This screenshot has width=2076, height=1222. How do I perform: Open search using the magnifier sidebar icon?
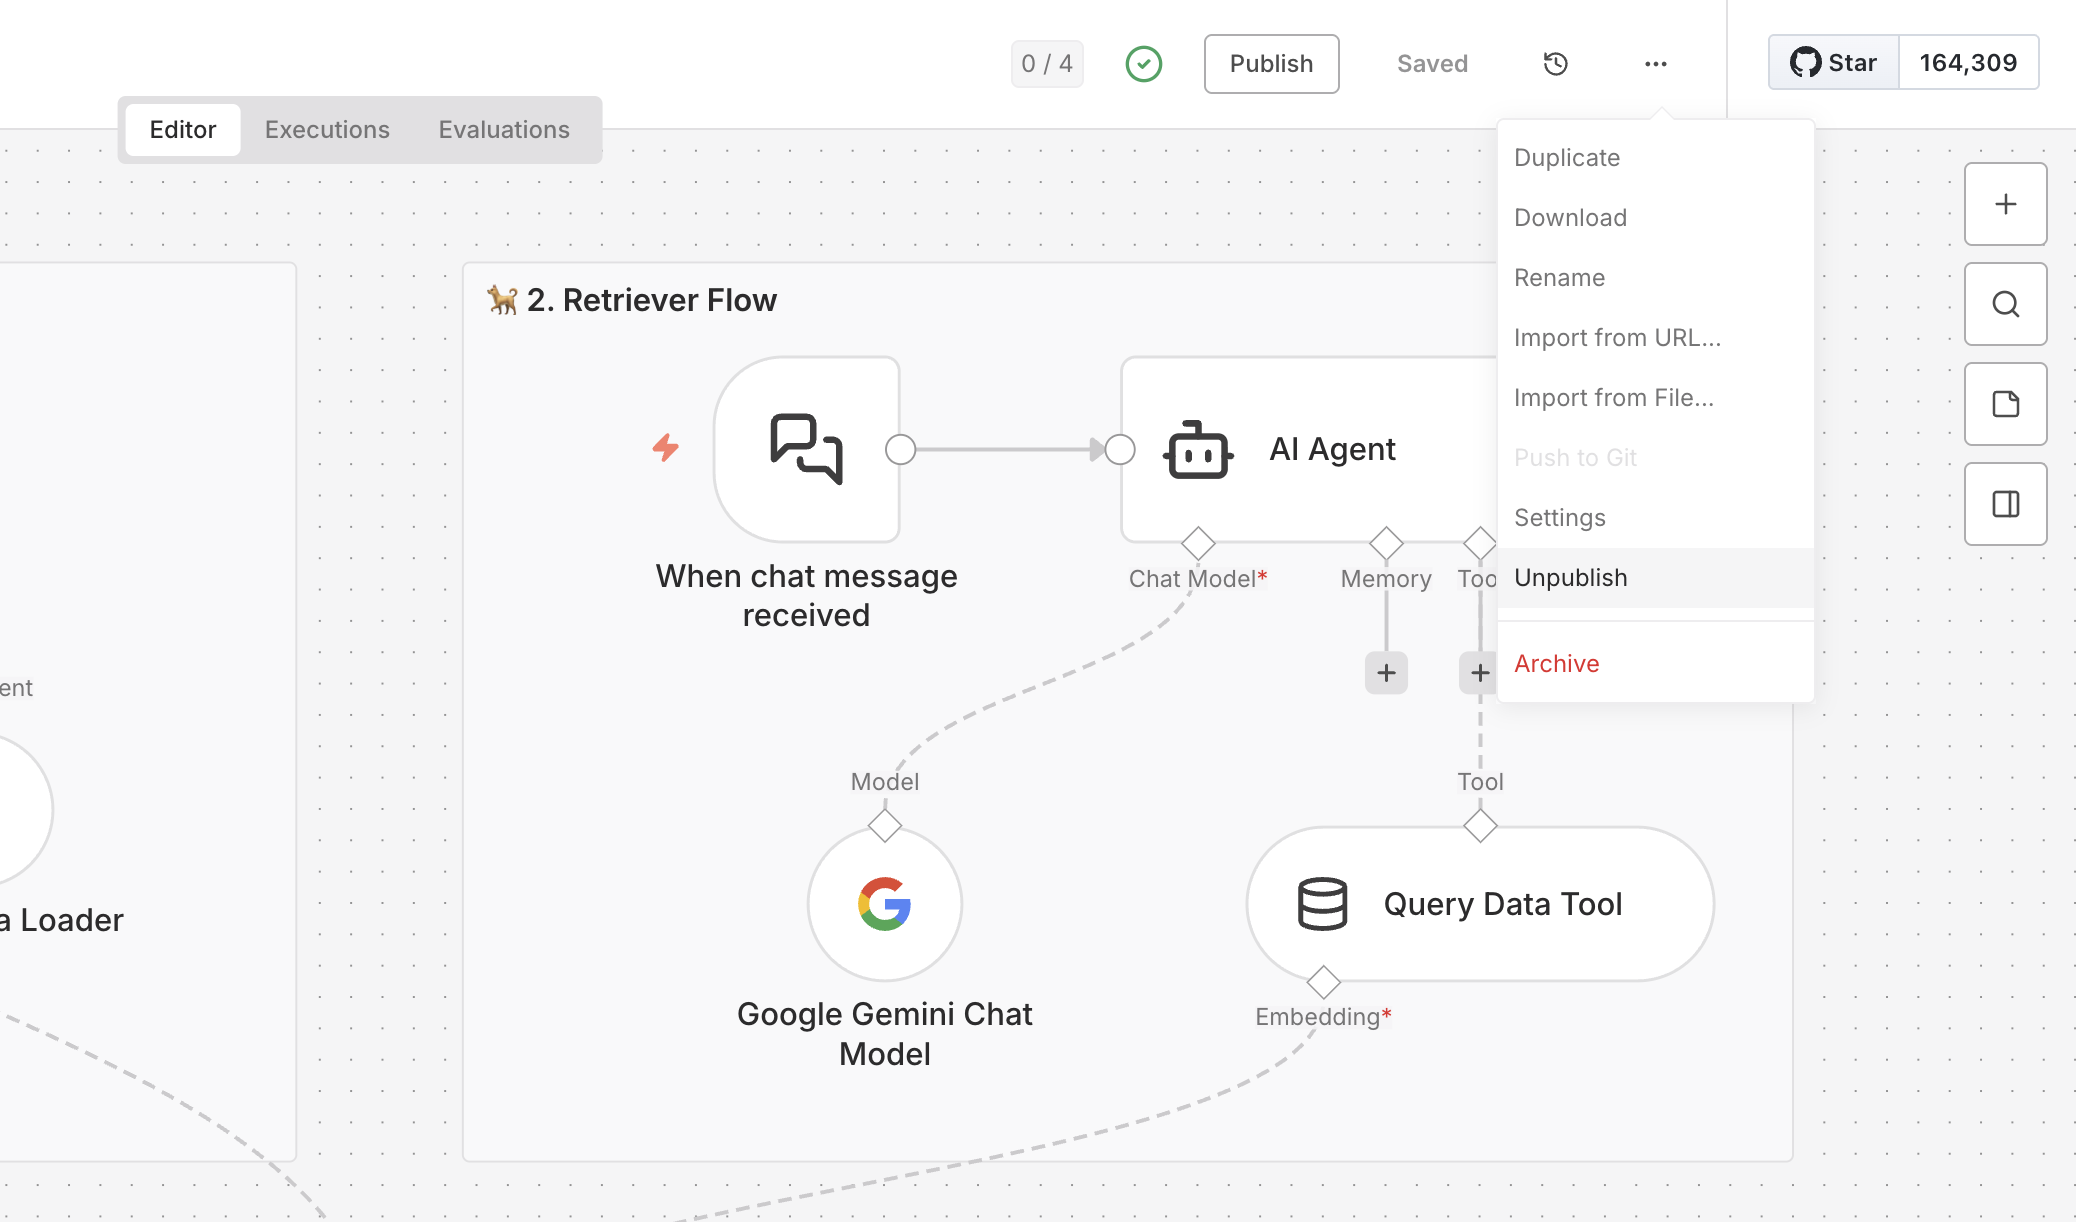tap(2005, 304)
